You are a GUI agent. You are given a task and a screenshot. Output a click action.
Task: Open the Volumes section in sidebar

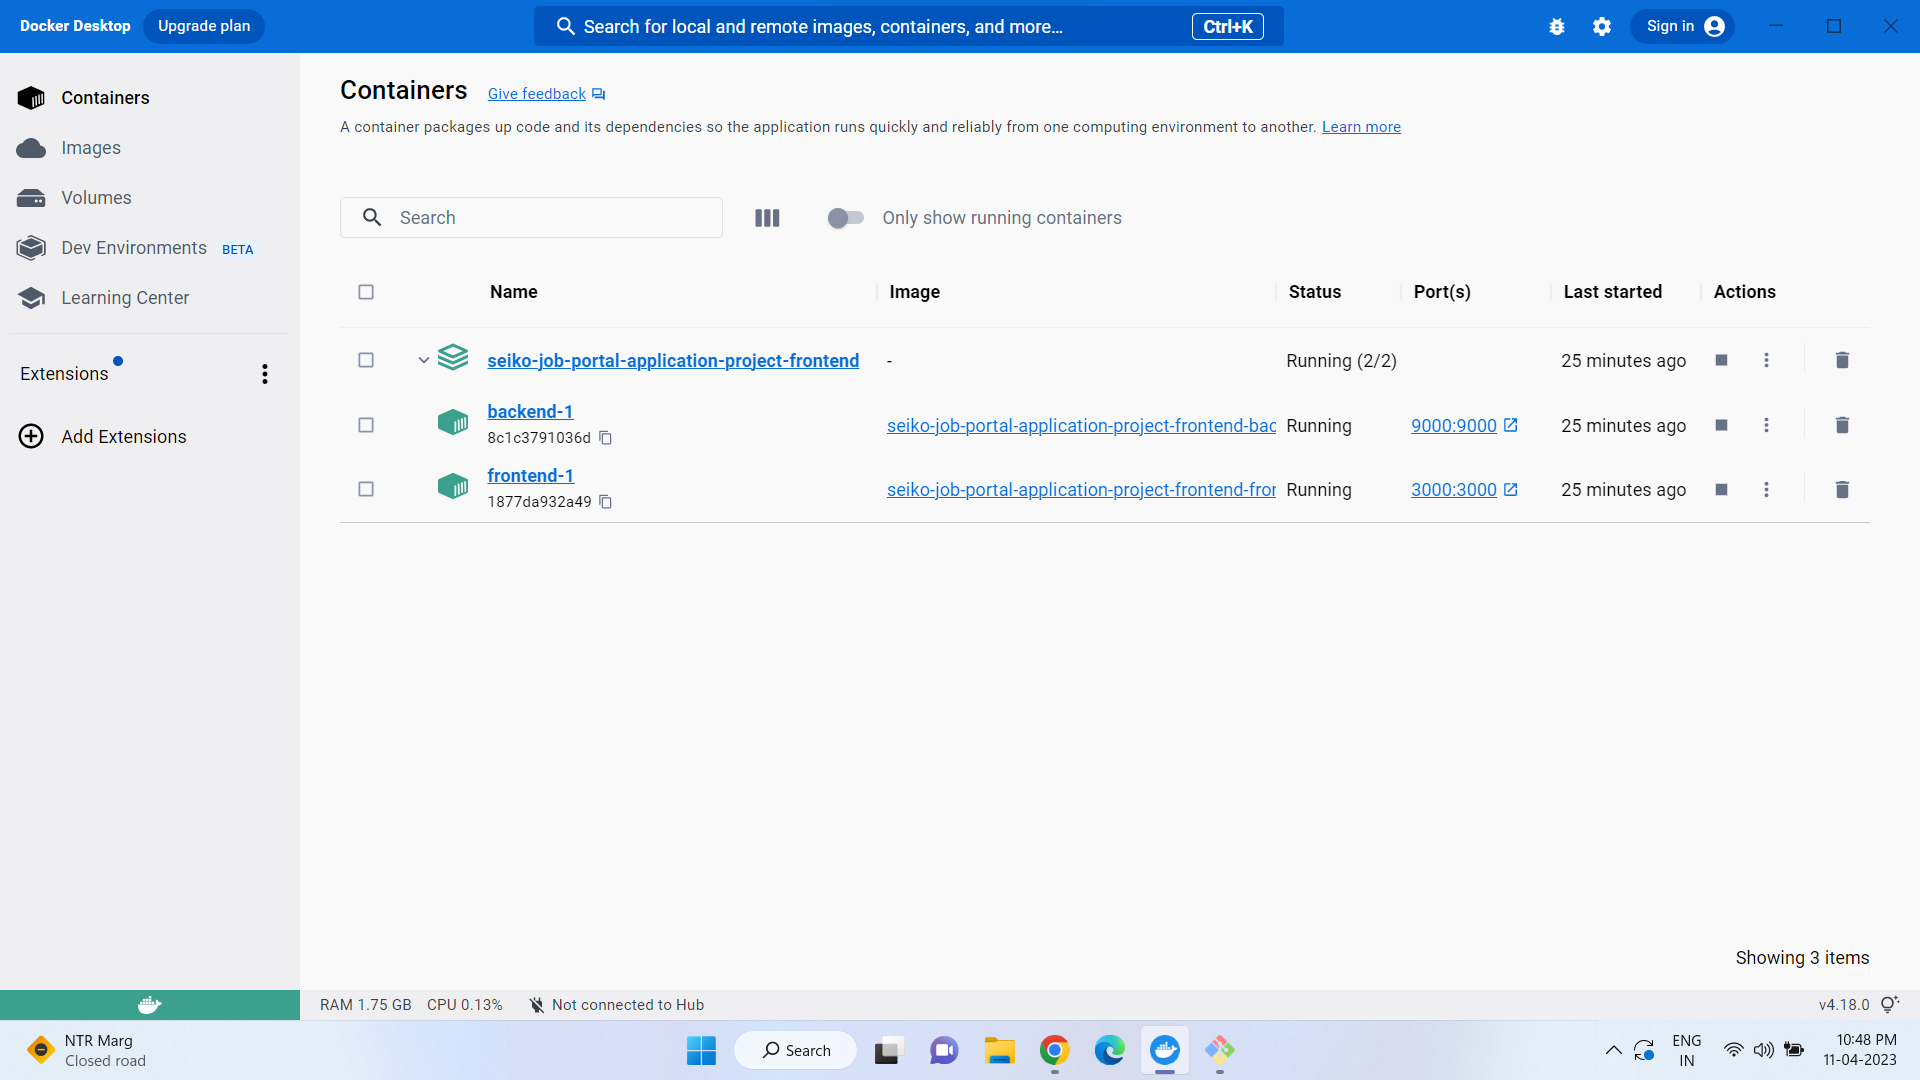tap(95, 197)
